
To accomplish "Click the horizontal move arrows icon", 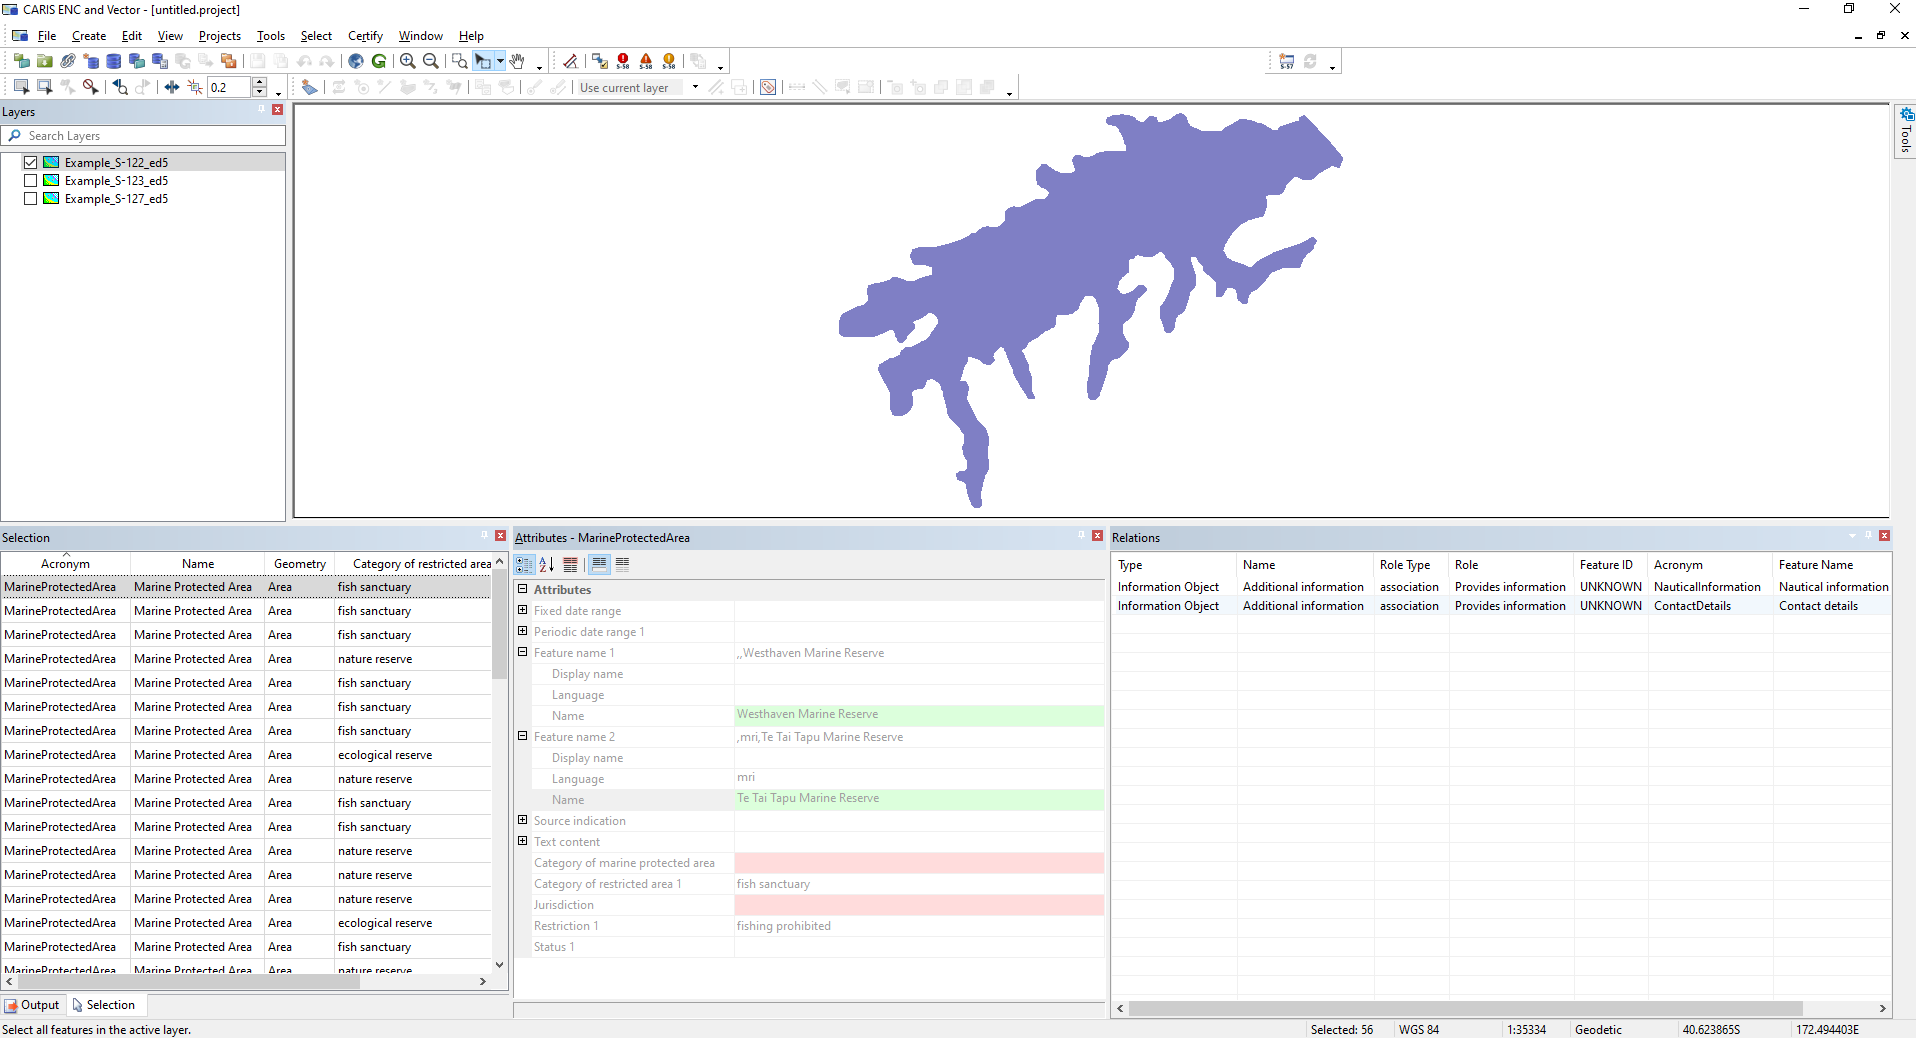I will pos(172,87).
